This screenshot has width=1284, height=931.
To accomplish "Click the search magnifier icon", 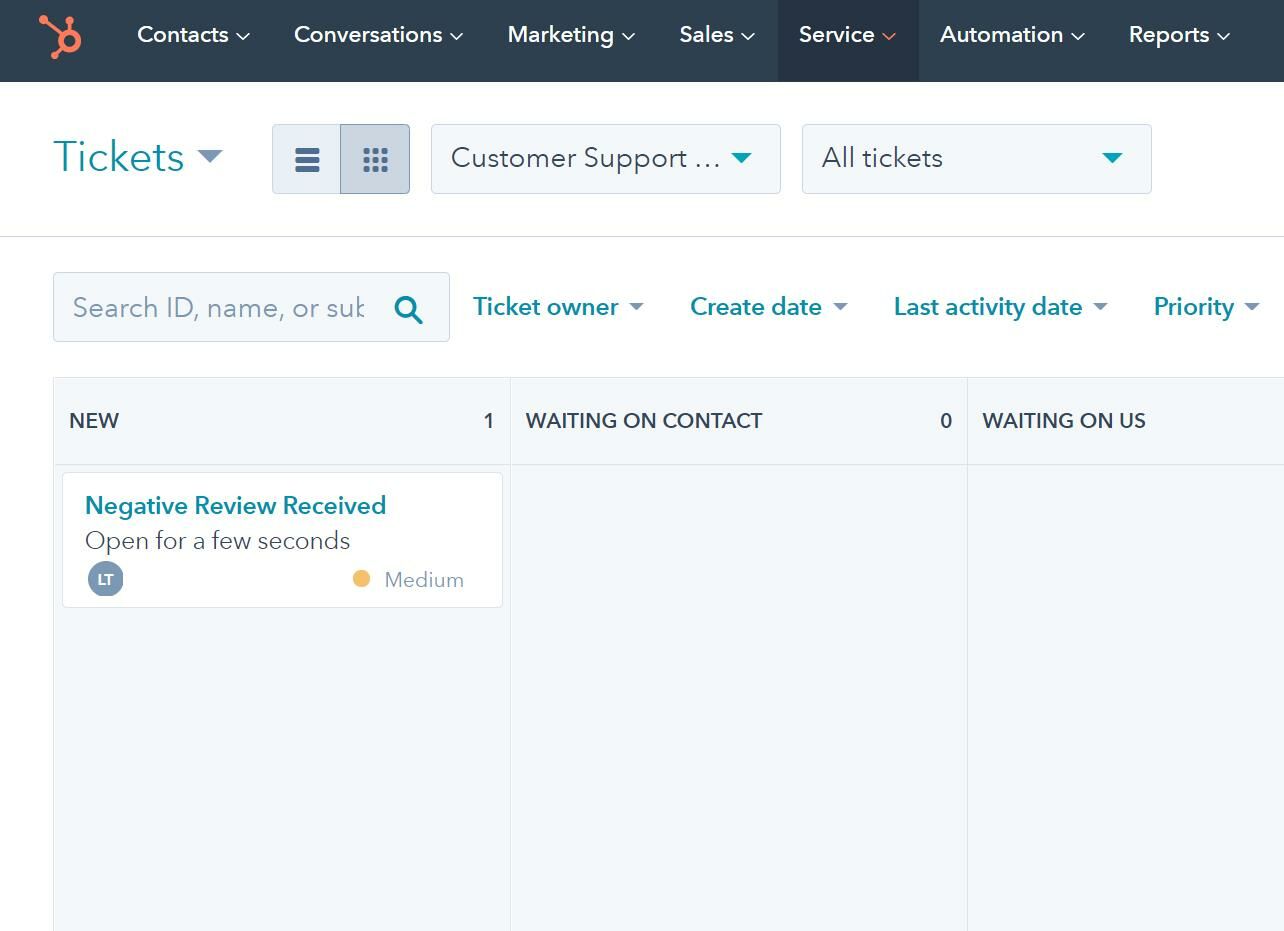I will pyautogui.click(x=408, y=309).
